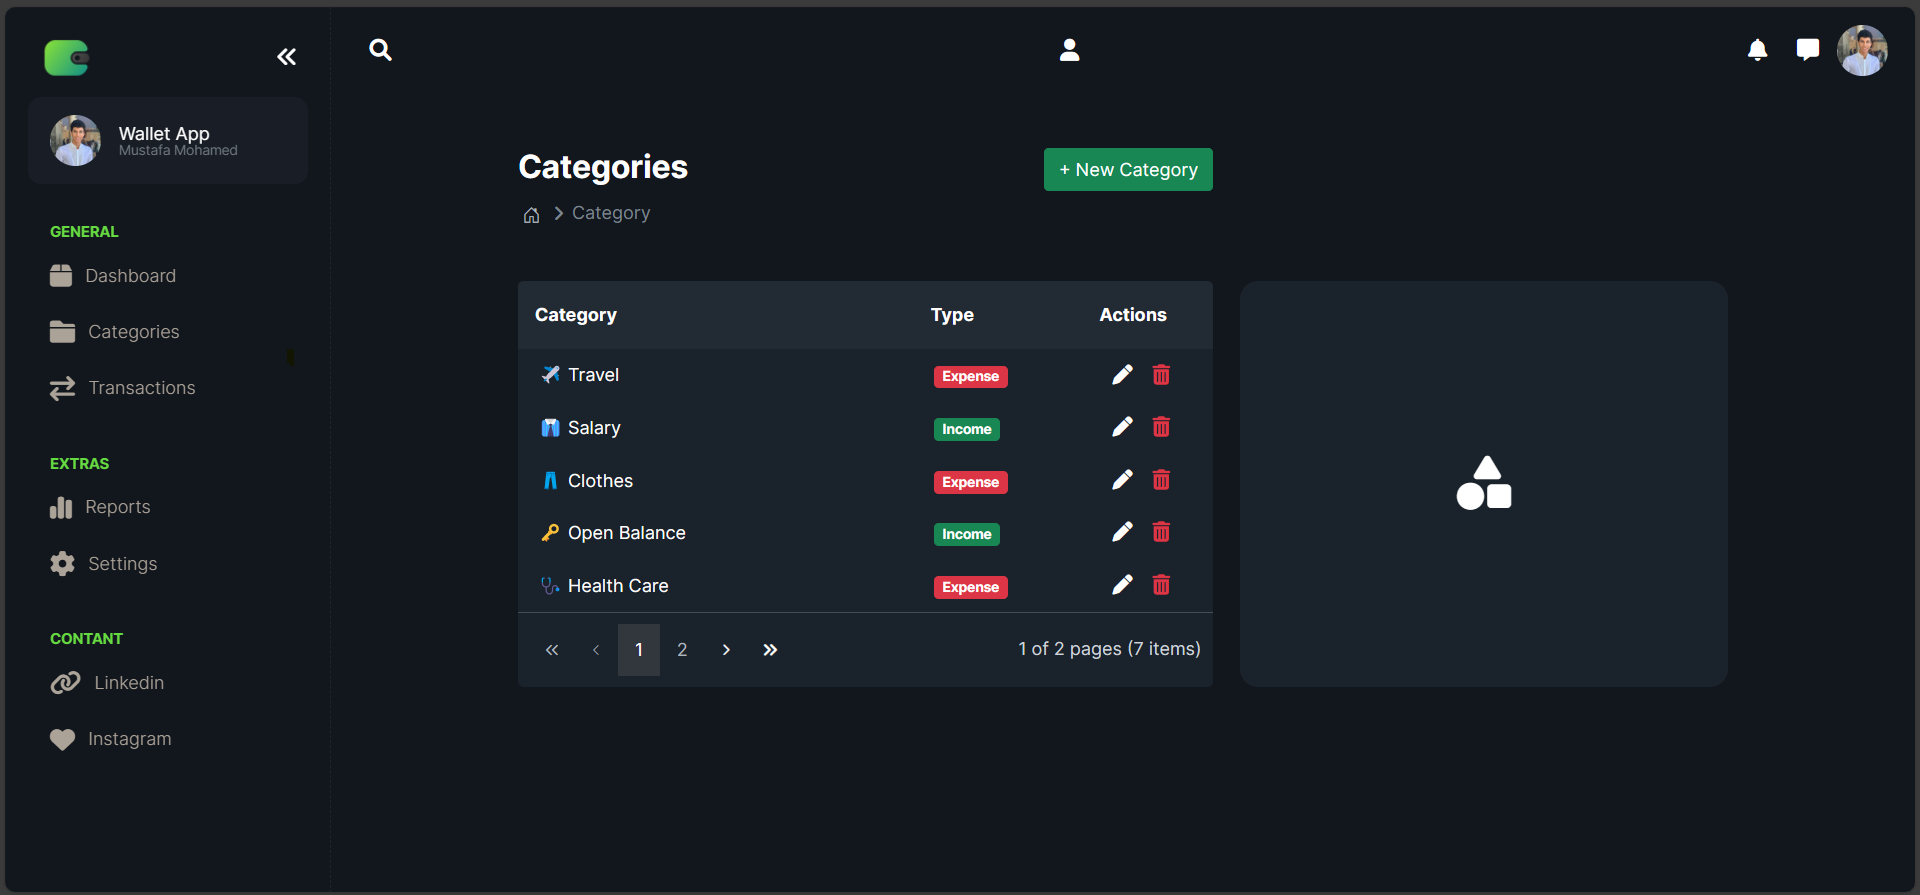
Task: Delete the Salary category
Action: 1161,427
